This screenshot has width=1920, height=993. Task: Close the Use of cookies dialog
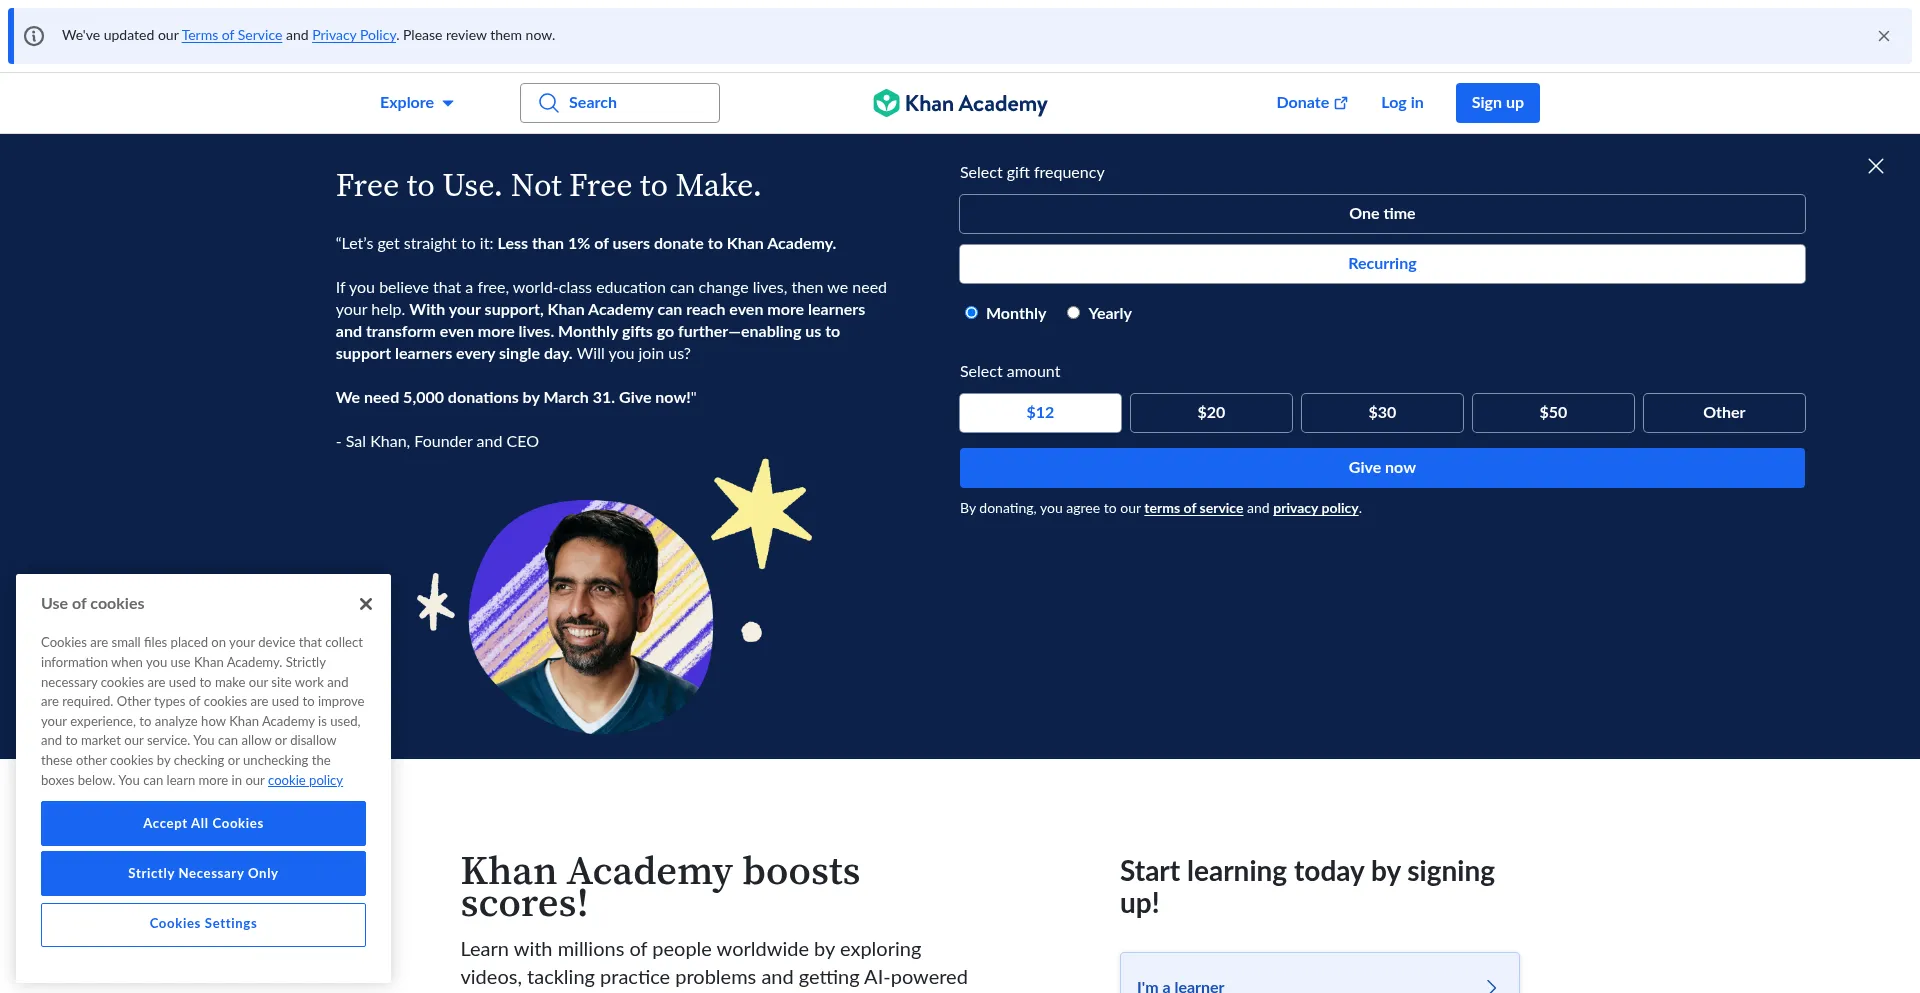click(366, 604)
